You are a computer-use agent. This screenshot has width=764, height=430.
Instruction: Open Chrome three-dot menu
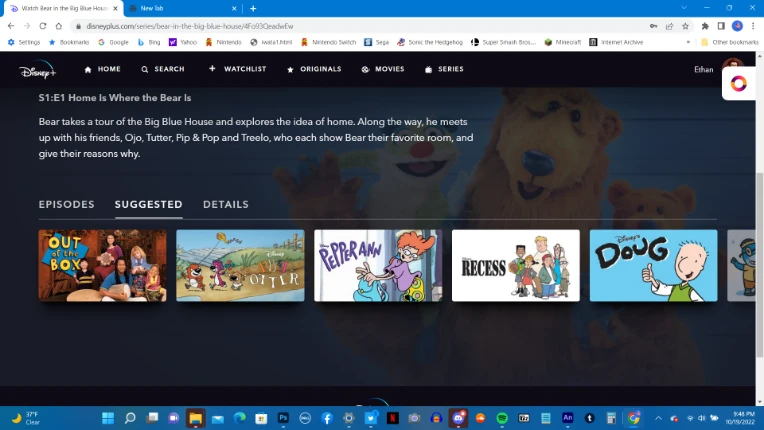coord(753,26)
